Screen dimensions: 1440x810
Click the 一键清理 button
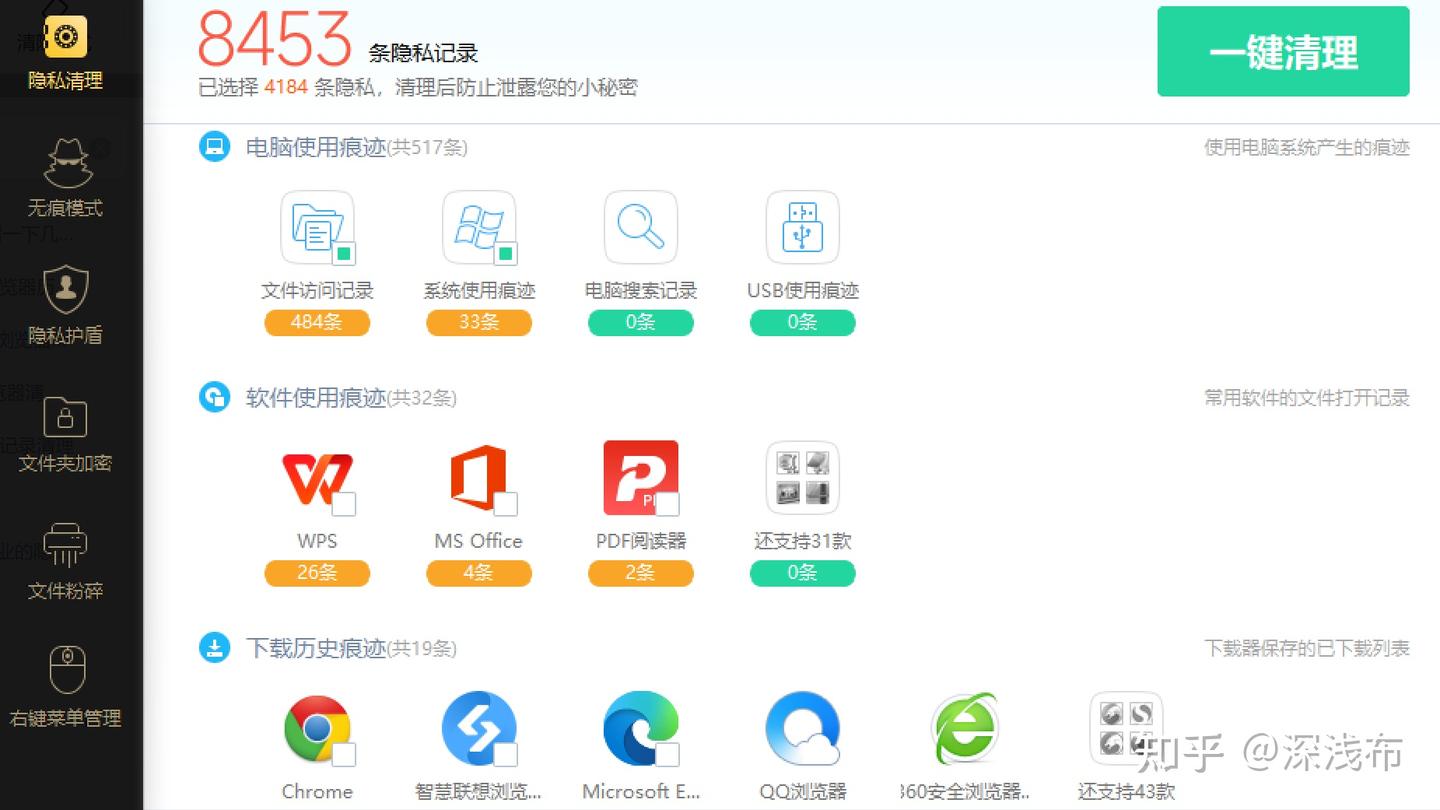click(1283, 51)
